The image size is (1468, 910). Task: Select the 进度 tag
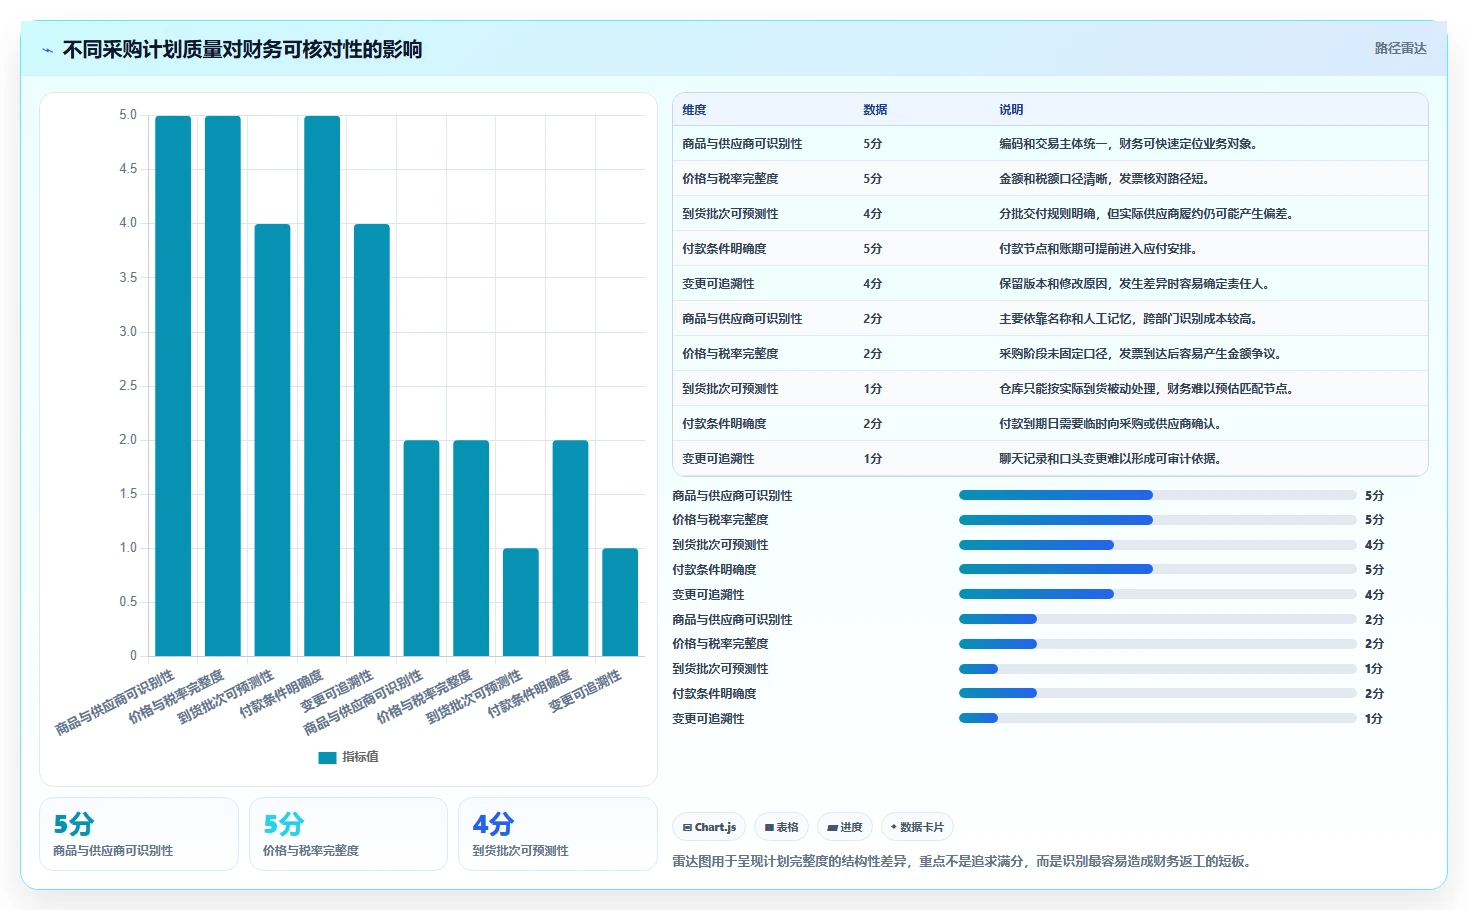845,827
